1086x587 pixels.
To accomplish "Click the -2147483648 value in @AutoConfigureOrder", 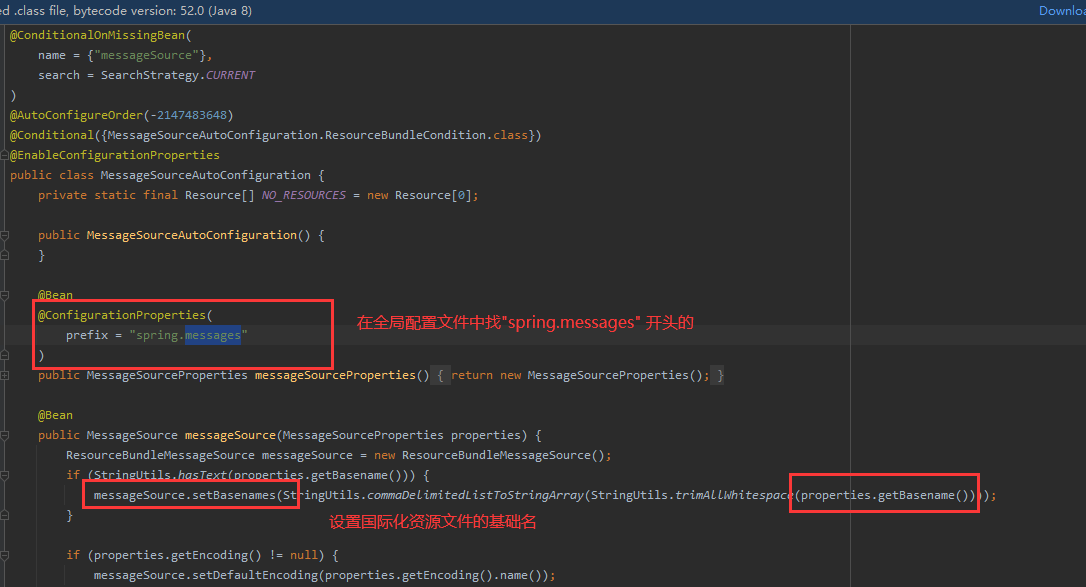I will click(188, 115).
